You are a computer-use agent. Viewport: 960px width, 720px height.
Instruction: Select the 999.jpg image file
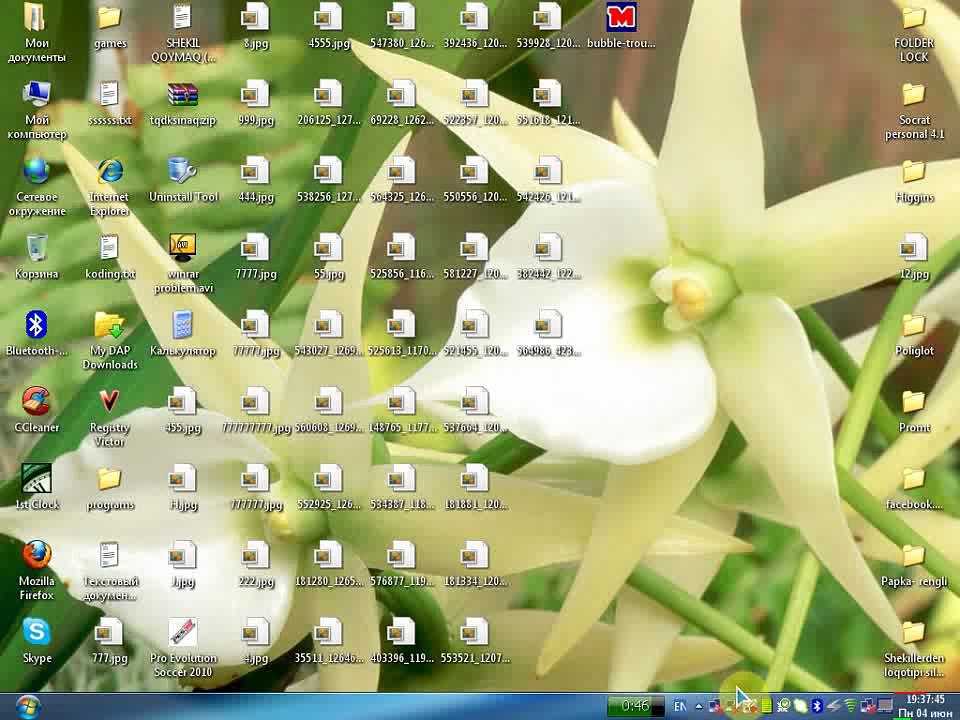pyautogui.click(x=255, y=94)
